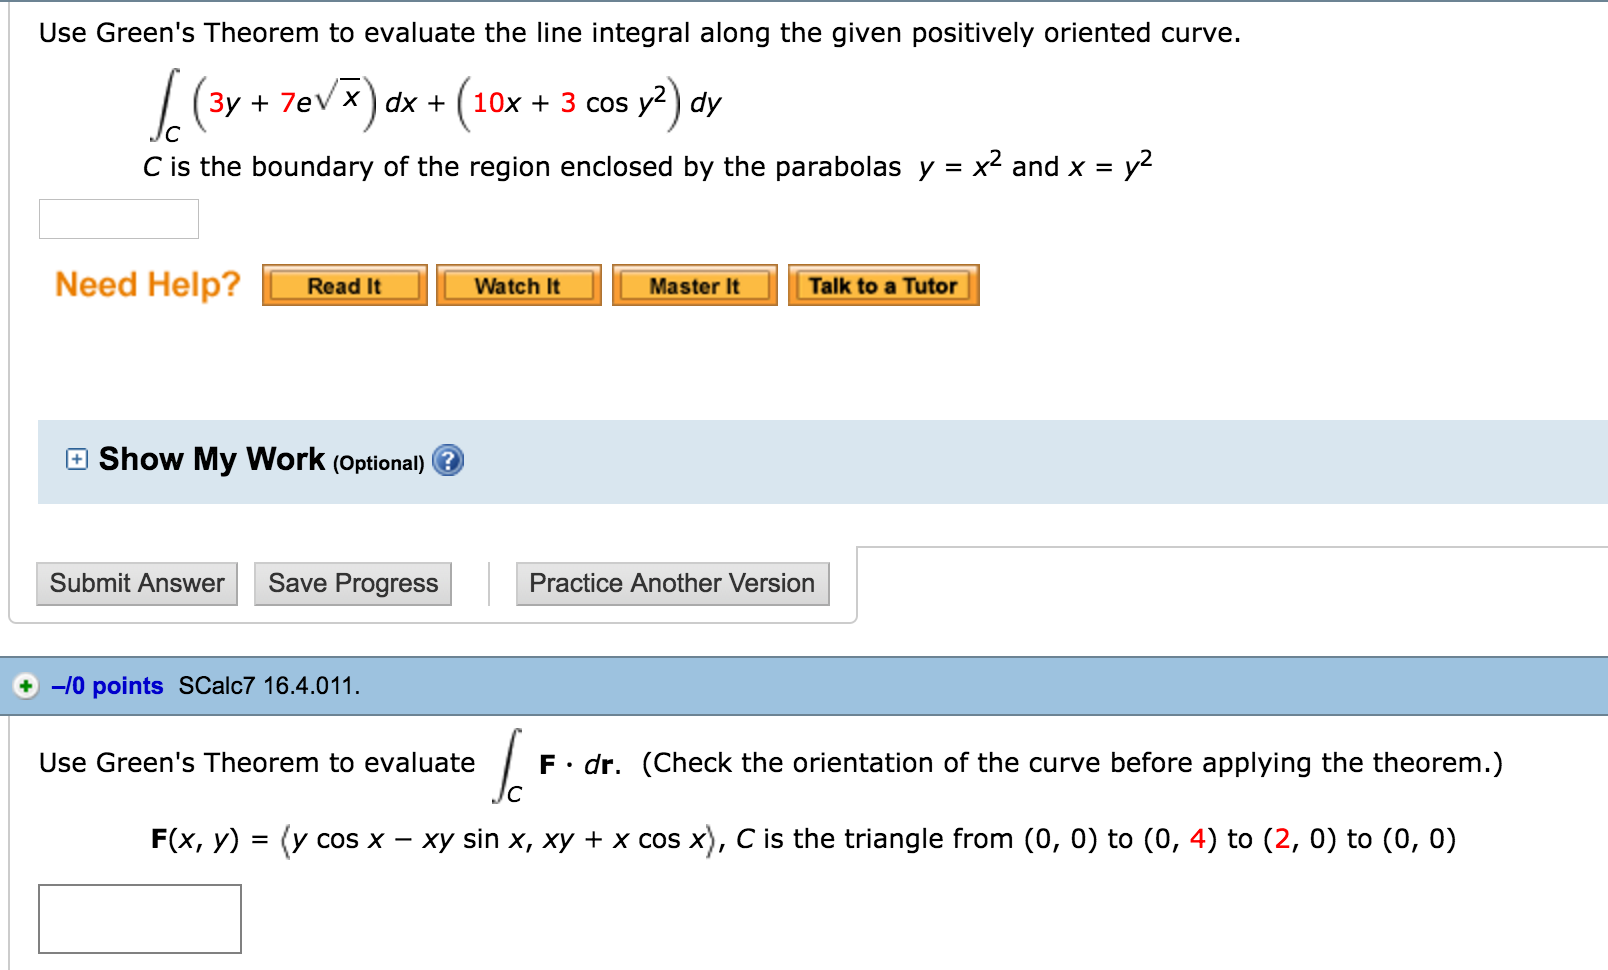Click the 'Check the orientation' hint text
Screen dimensions: 1608x970
coord(1071,763)
